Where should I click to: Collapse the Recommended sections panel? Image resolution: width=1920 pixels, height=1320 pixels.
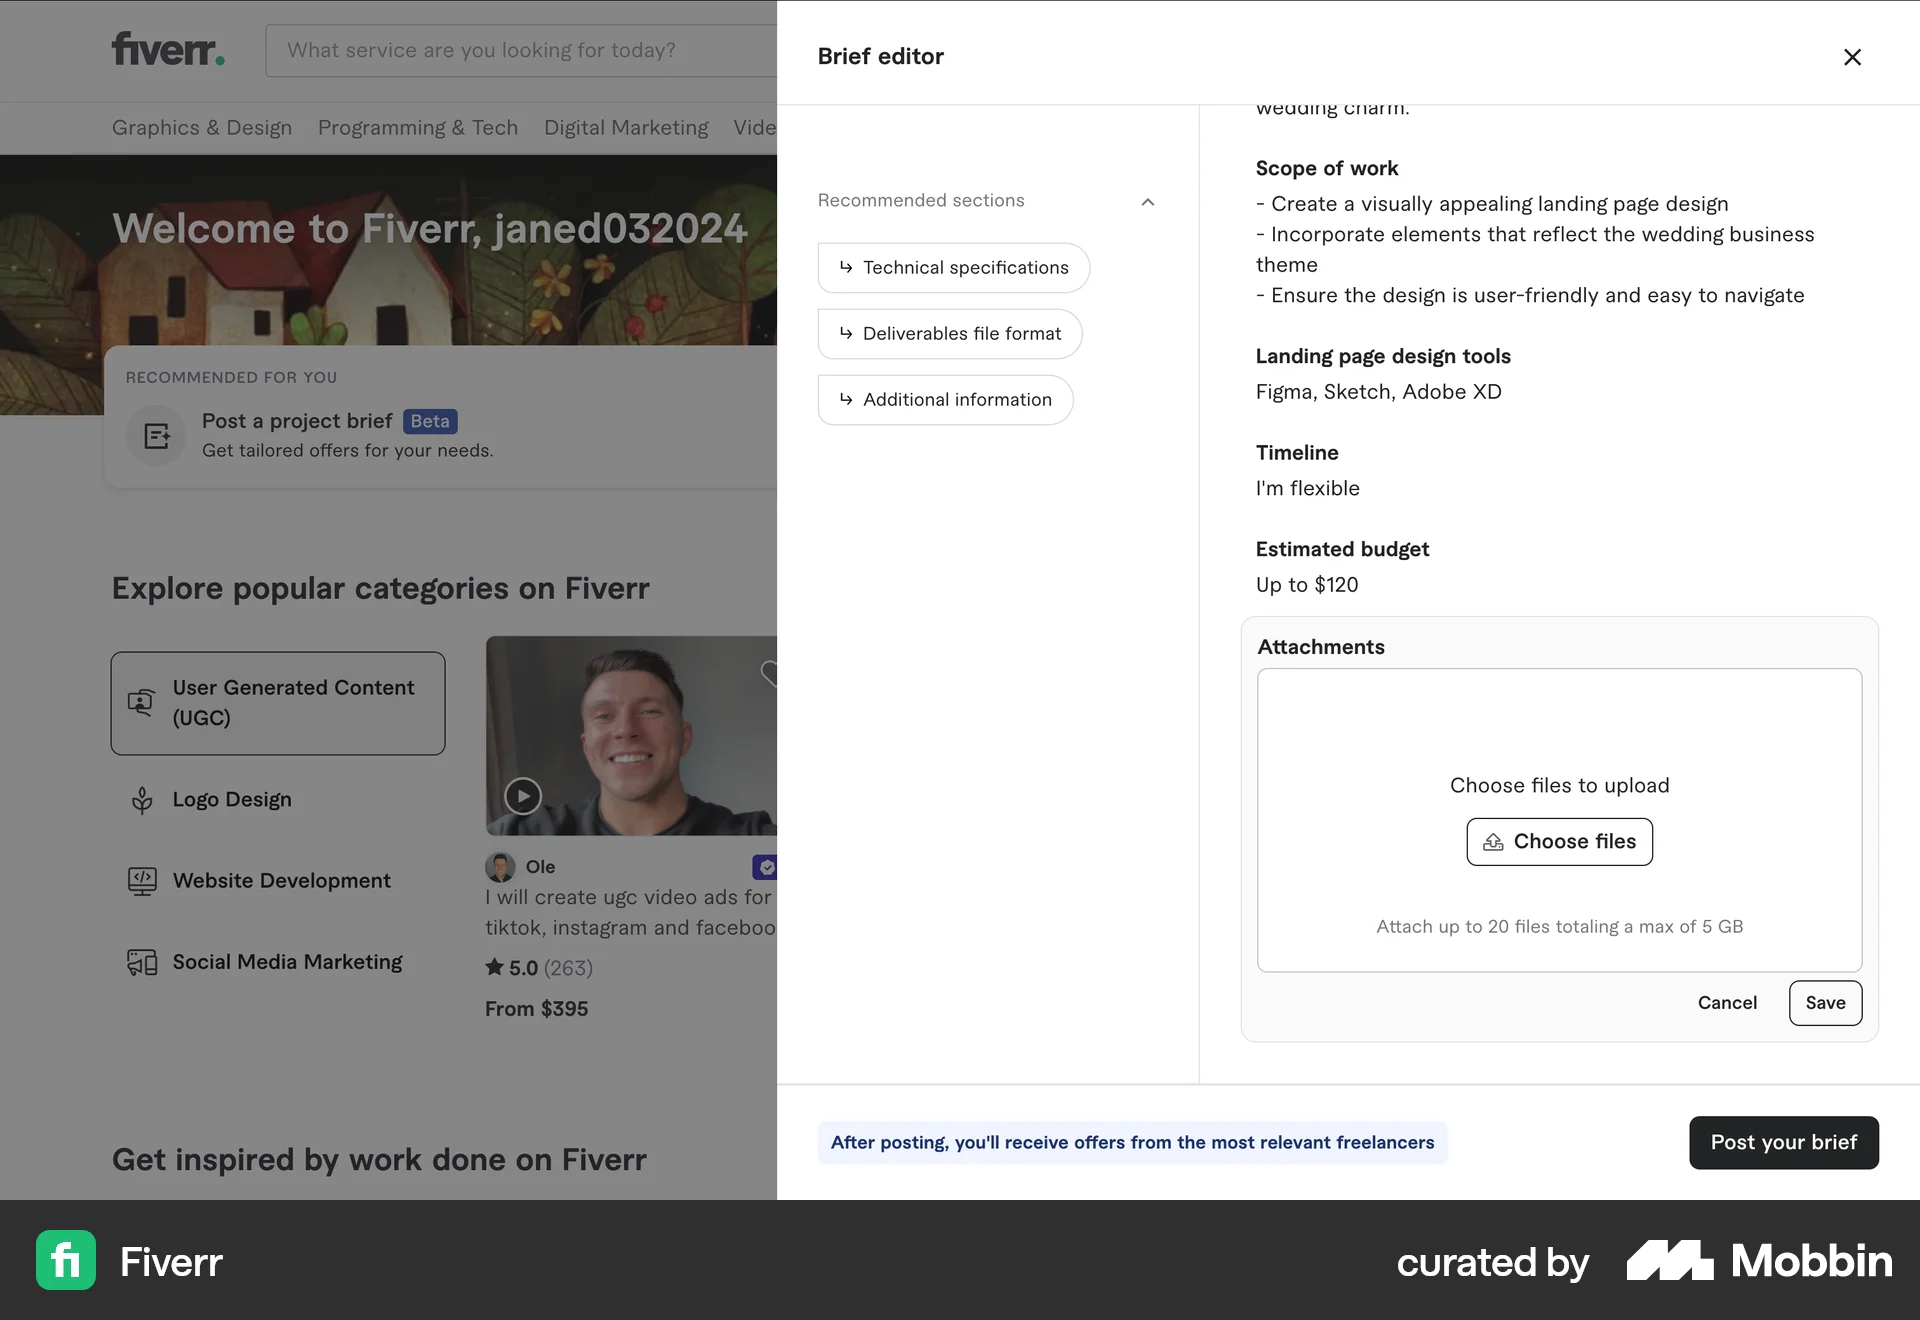tap(1148, 201)
